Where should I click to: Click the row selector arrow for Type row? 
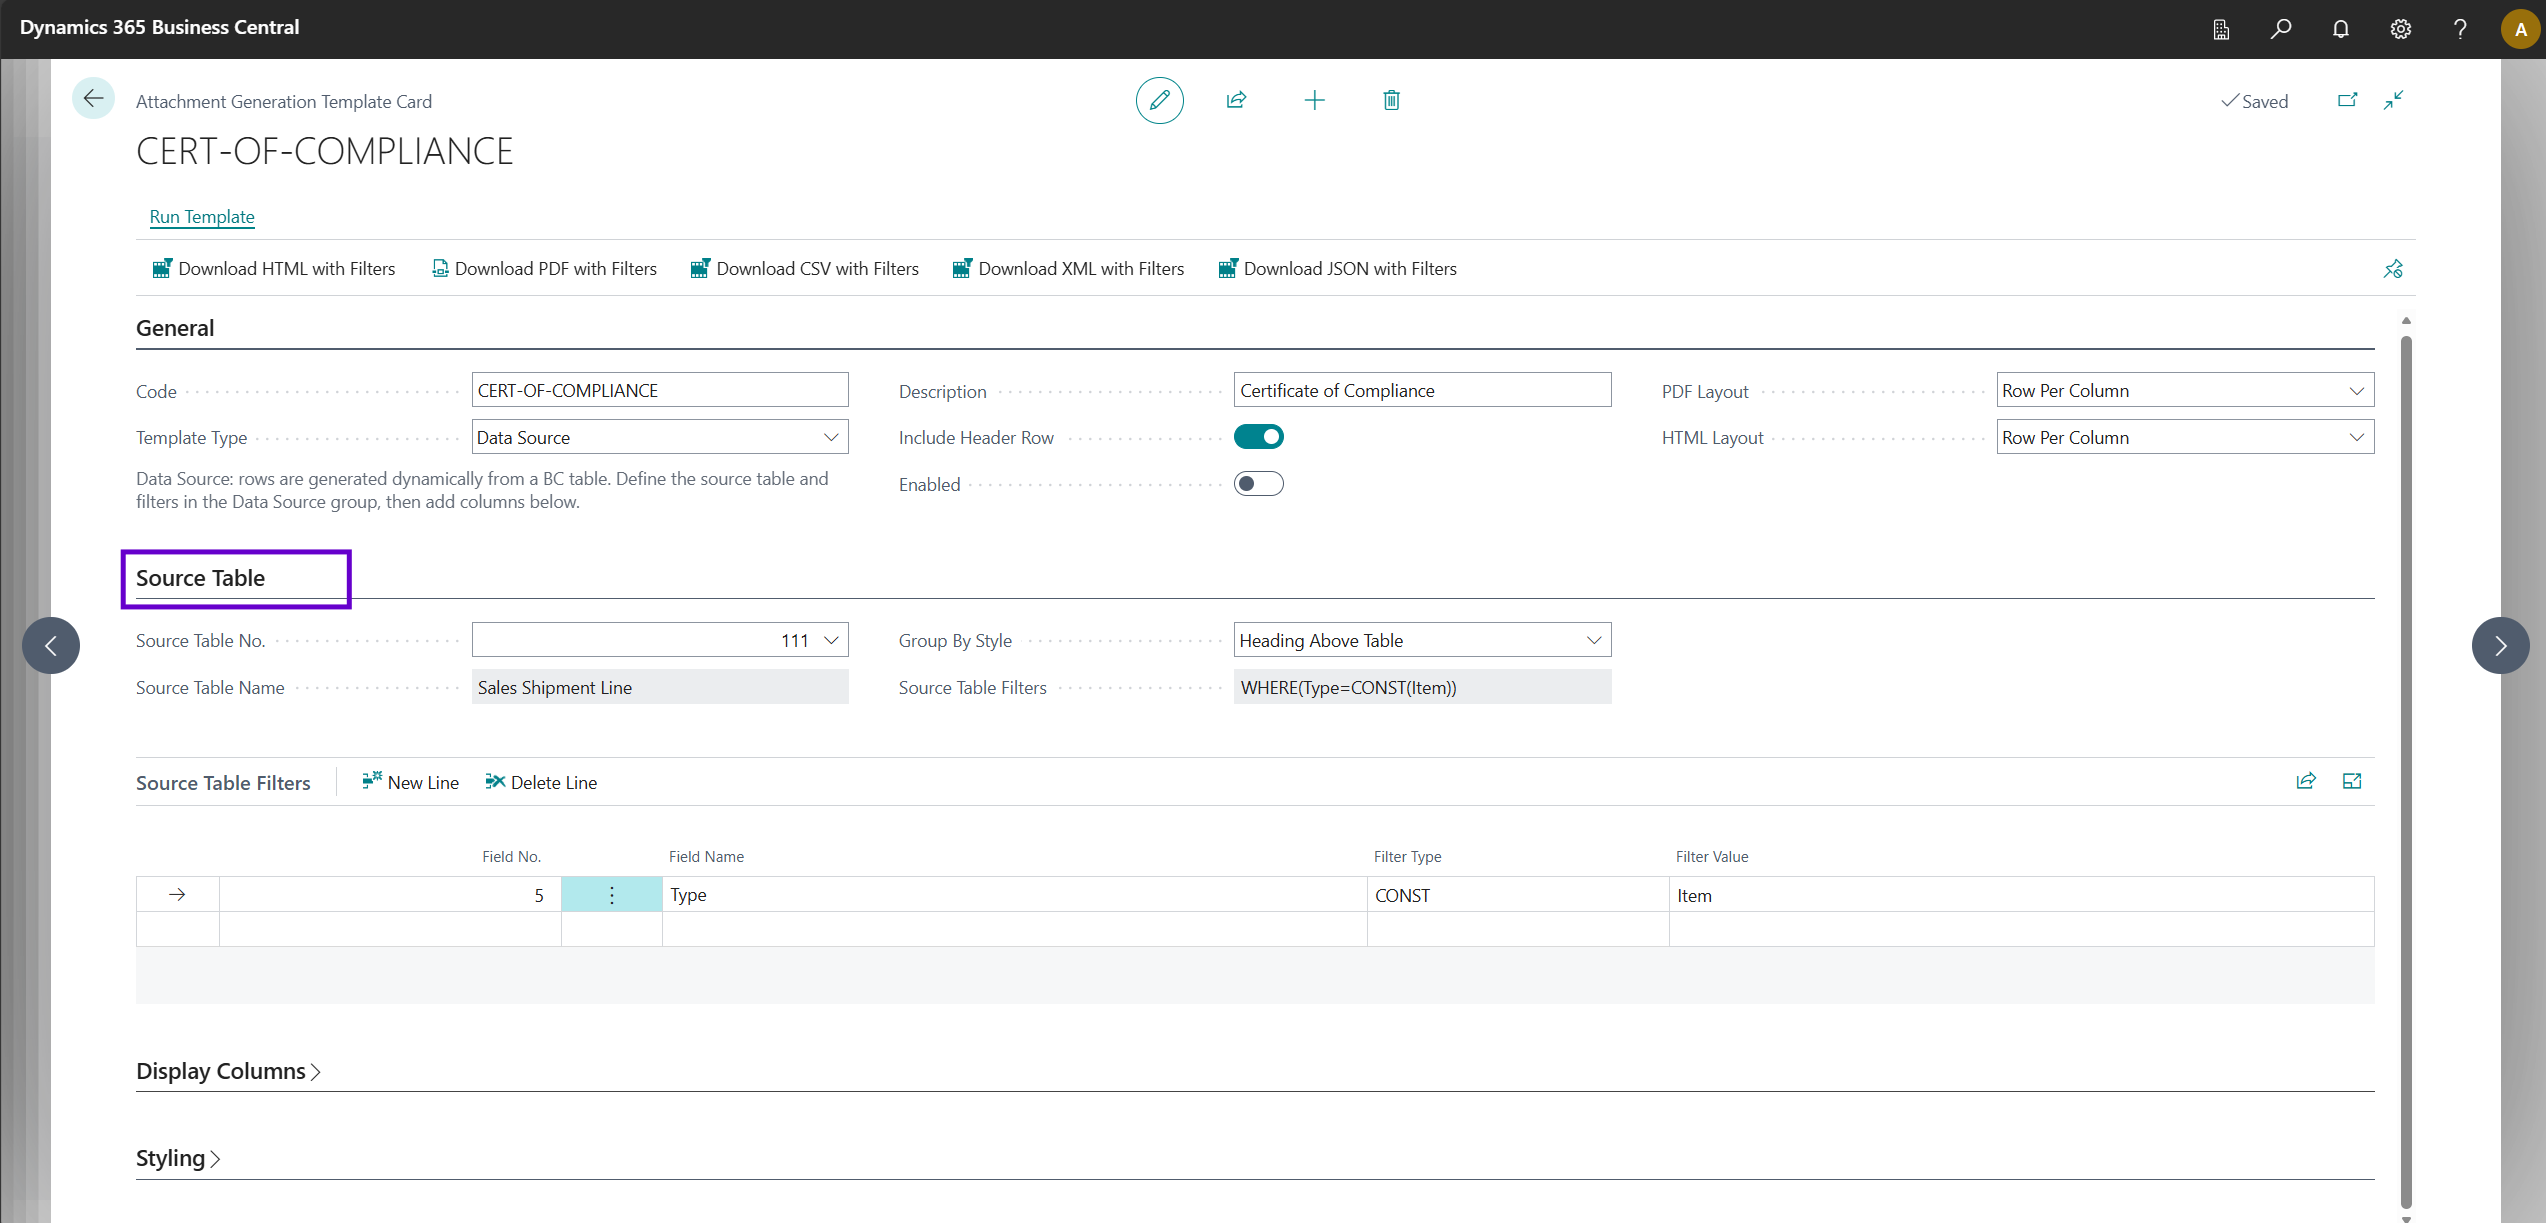click(177, 895)
